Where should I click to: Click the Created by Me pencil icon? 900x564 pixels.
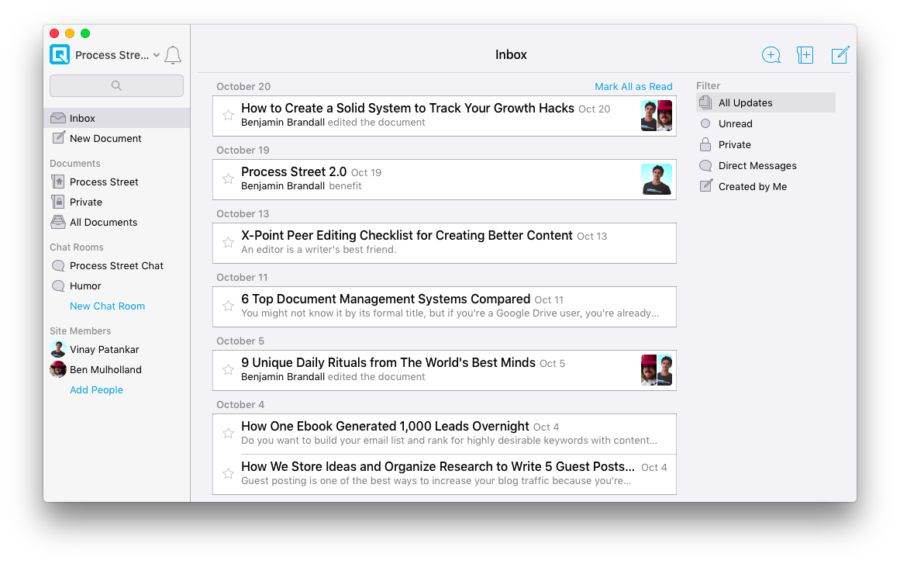705,186
